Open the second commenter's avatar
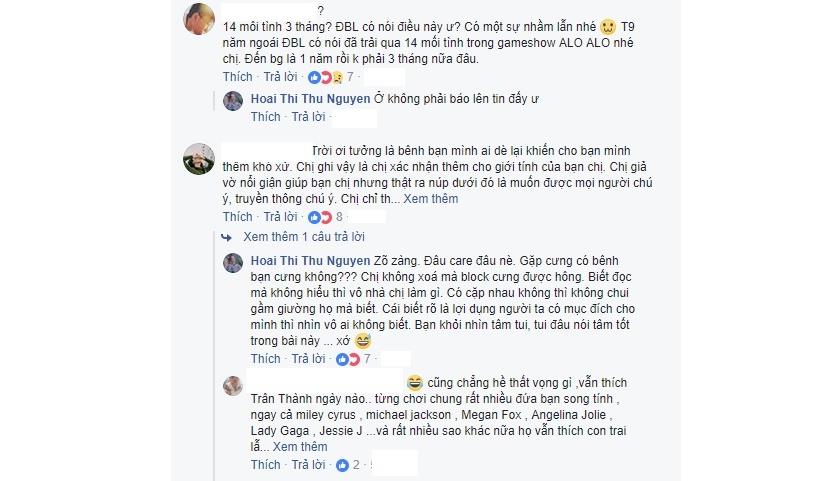Image resolution: width=819 pixels, height=481 pixels. (x=199, y=159)
